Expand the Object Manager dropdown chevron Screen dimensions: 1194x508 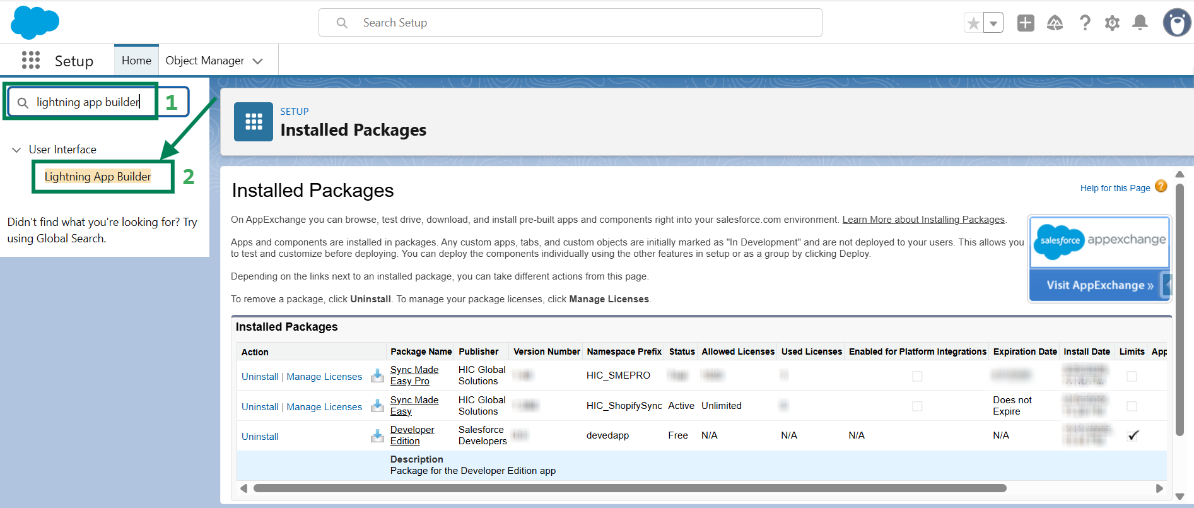coord(258,61)
